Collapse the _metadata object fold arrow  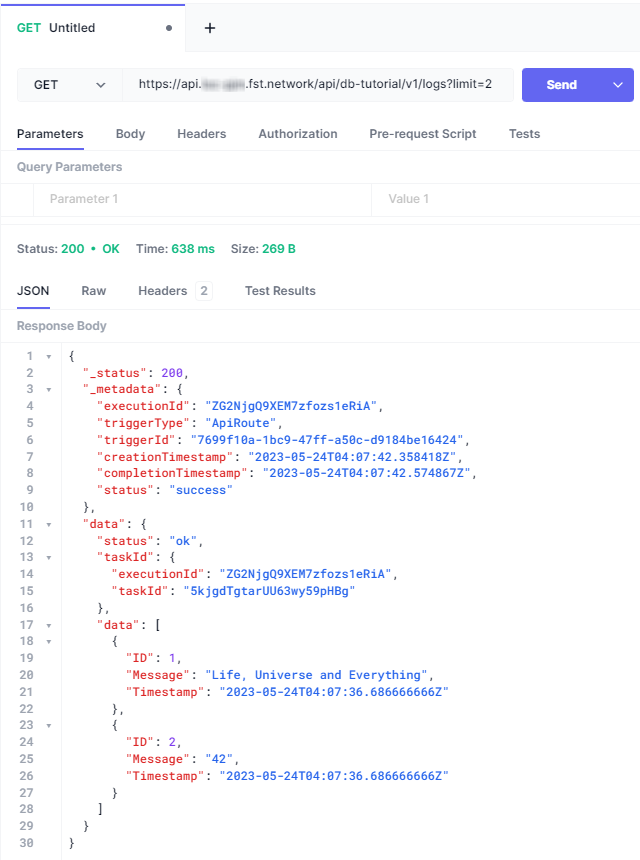click(x=49, y=390)
